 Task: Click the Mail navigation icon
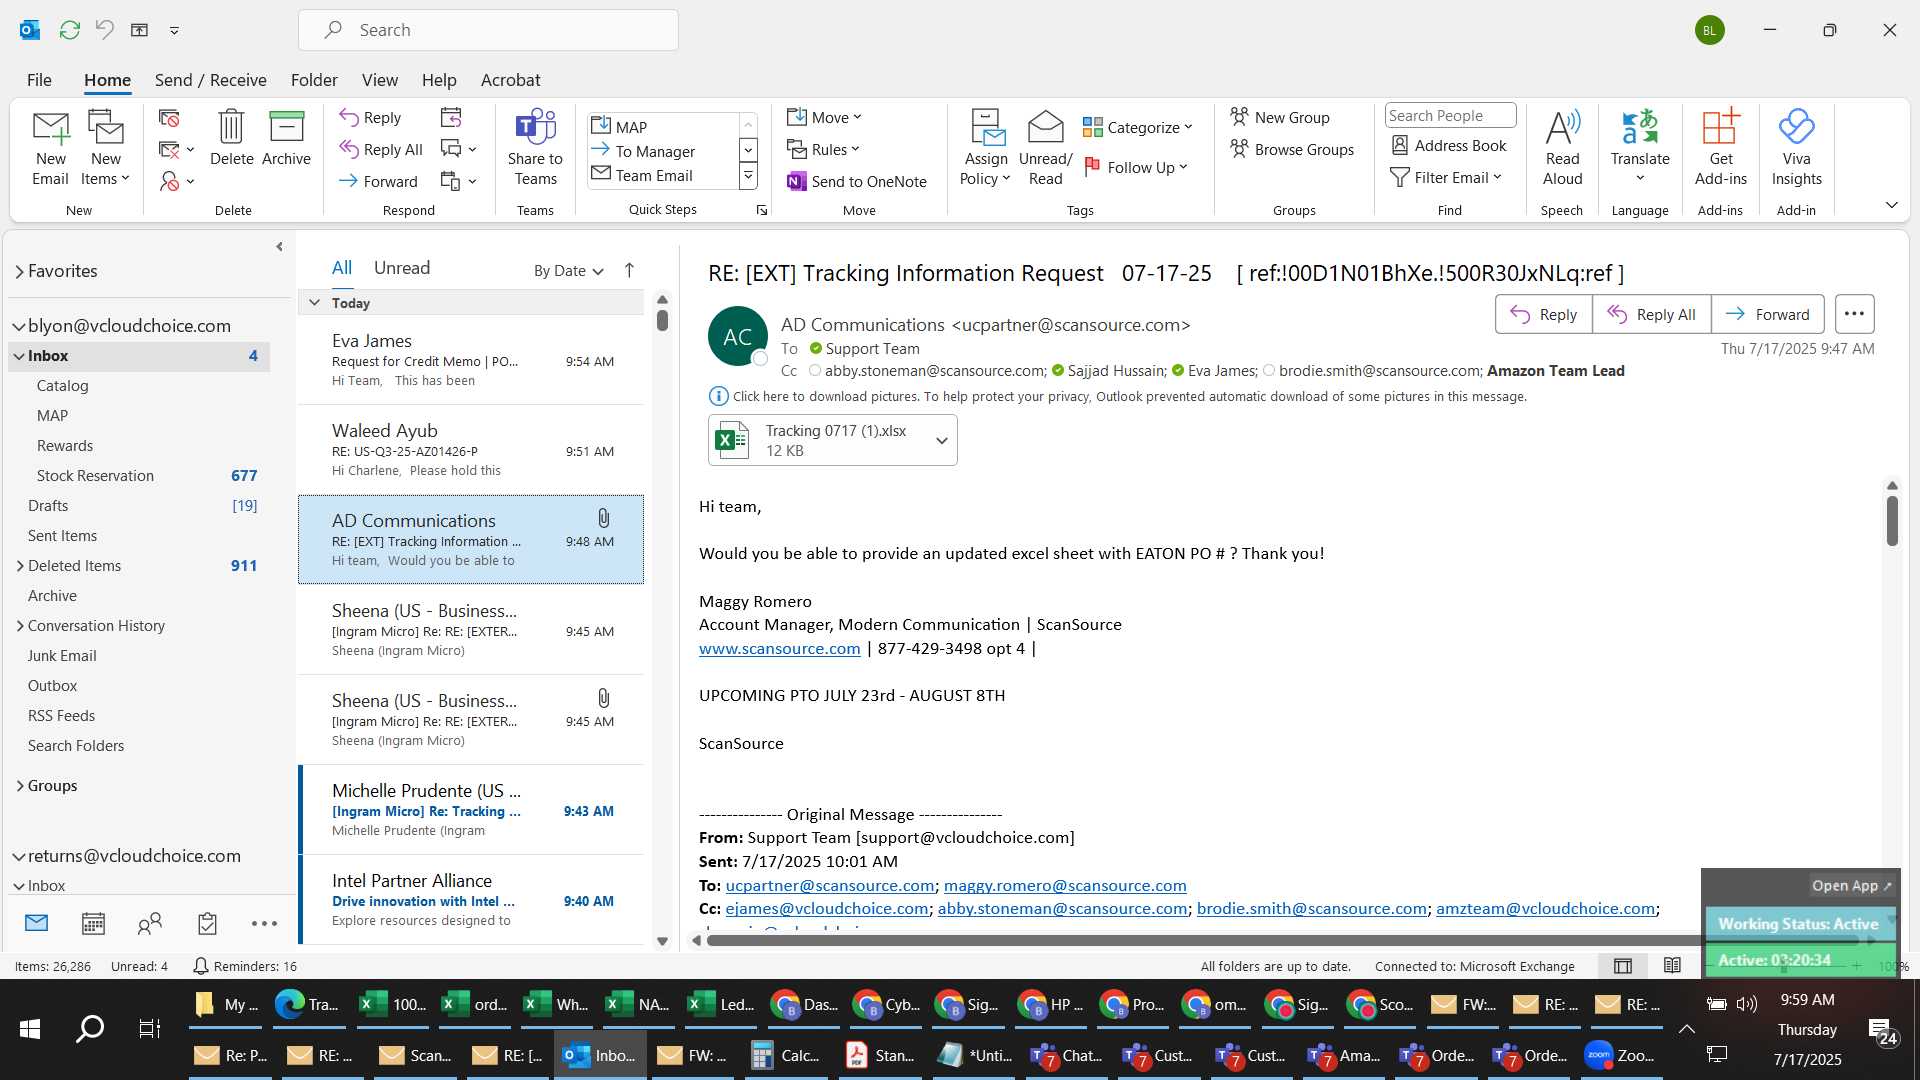pyautogui.click(x=36, y=924)
